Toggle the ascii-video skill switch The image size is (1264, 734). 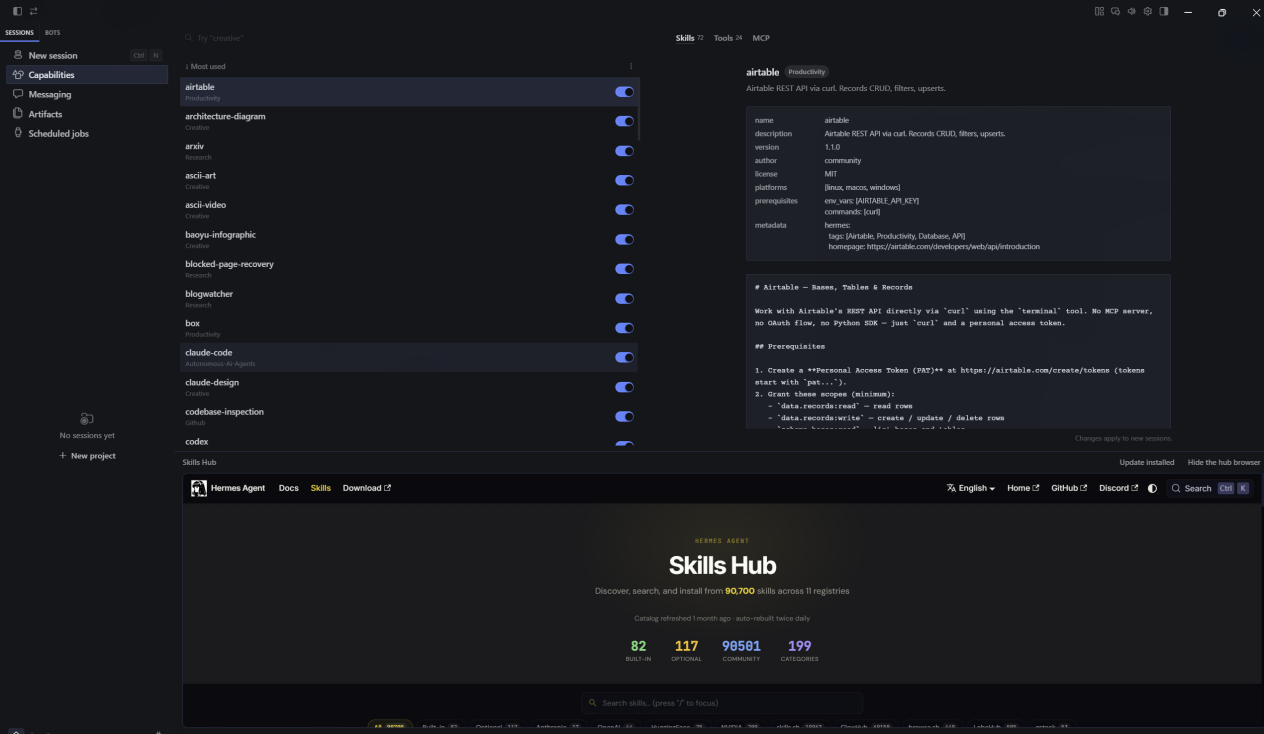(624, 210)
